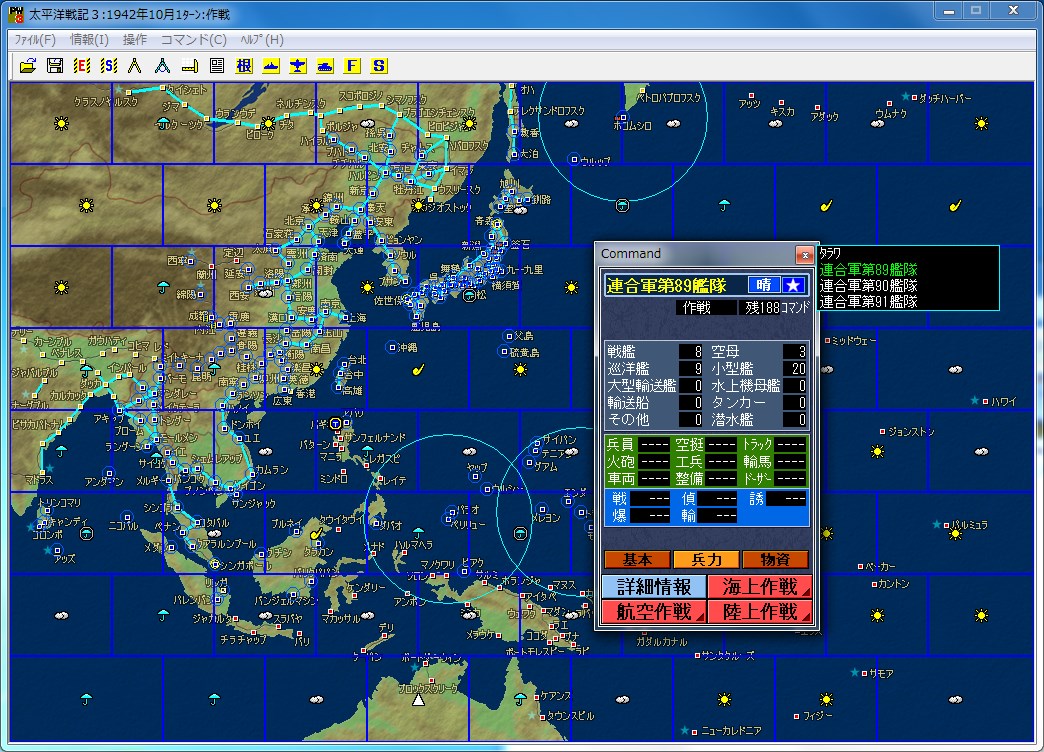Image resolution: width=1044 pixels, height=752 pixels.
Task: Open the 操作 menu
Action: tap(135, 40)
